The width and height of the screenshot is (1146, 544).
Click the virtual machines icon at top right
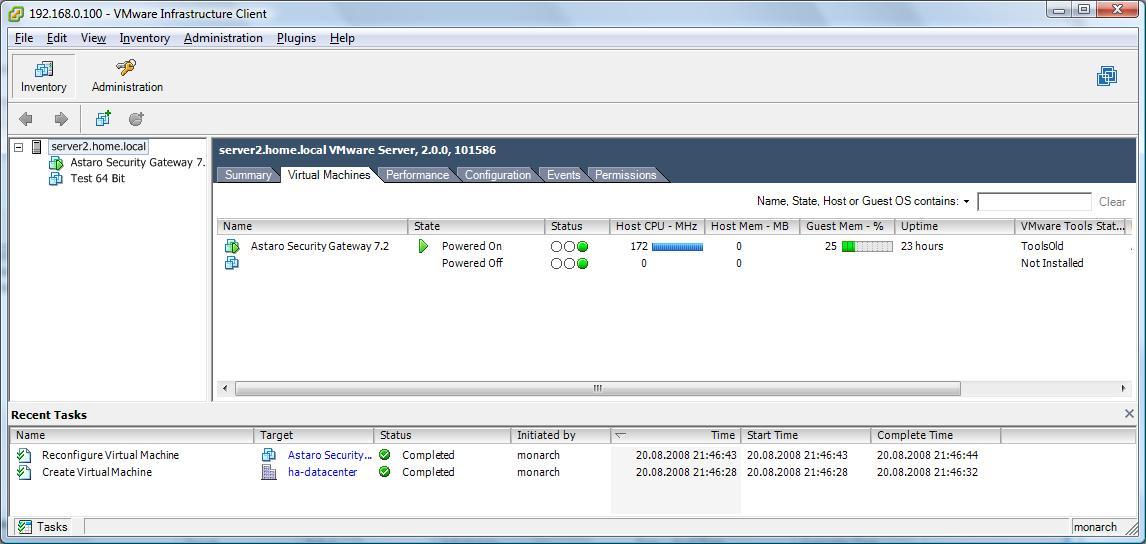coord(1106,76)
